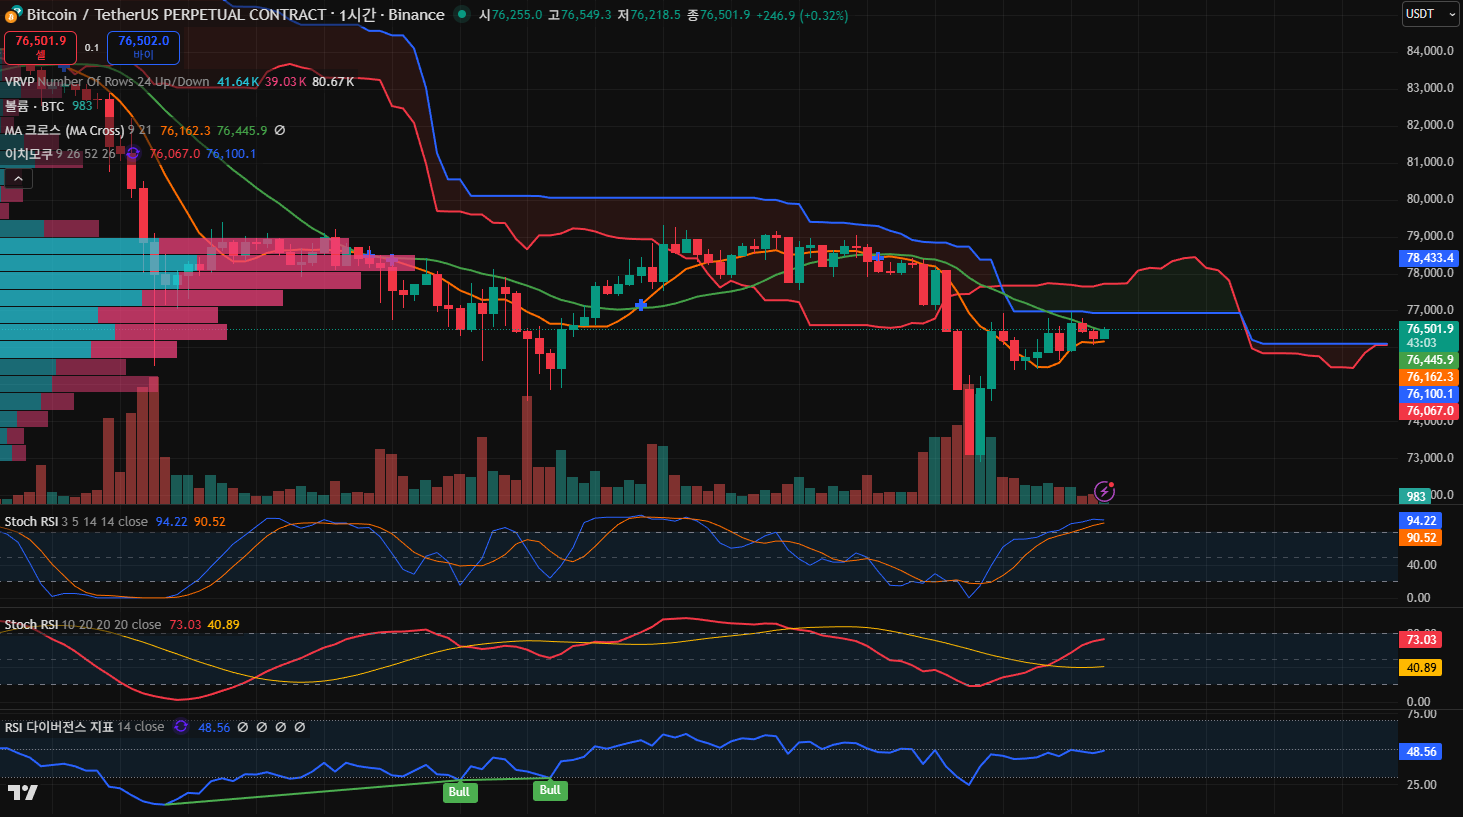Click the Ichimoku purple refresh icon
The height and width of the screenshot is (817, 1463).
coord(133,154)
